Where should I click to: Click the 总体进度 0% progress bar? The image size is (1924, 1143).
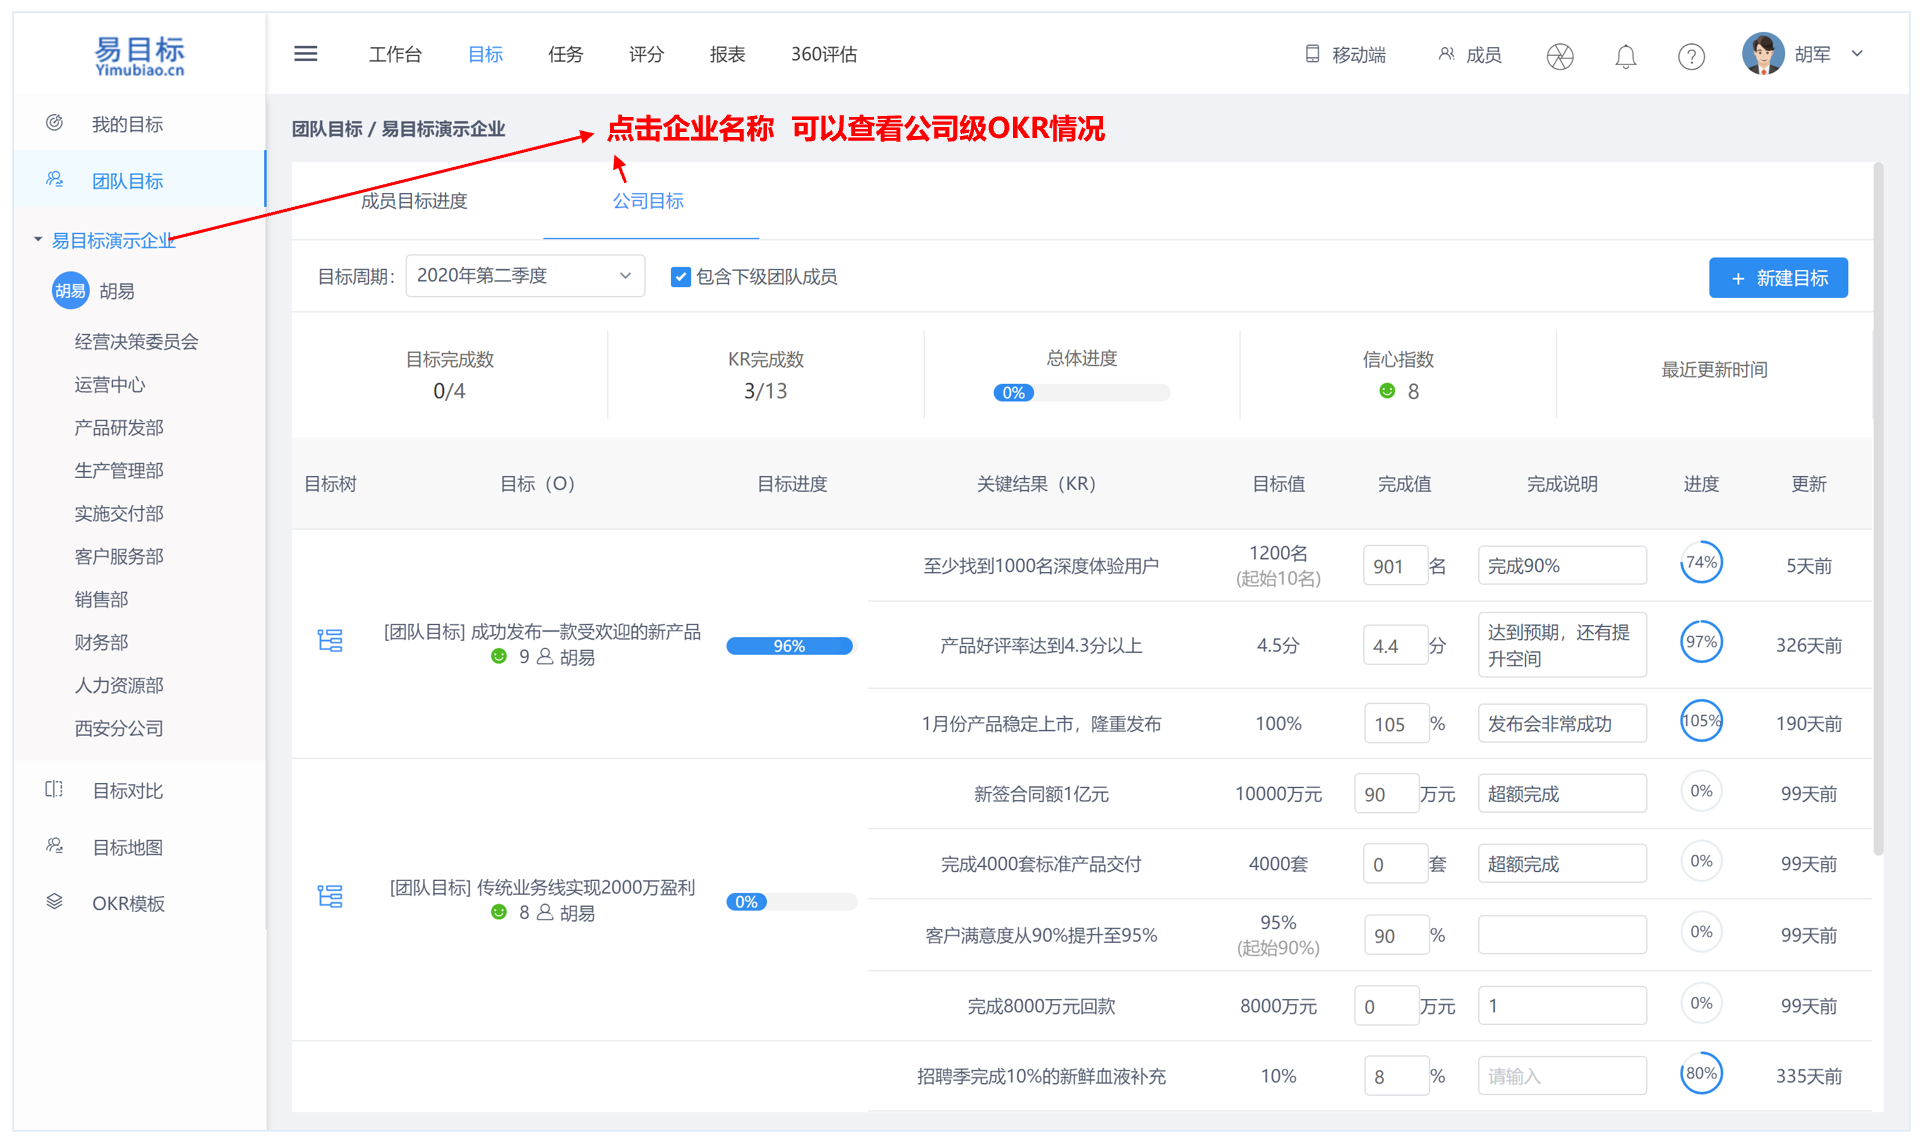[1081, 393]
